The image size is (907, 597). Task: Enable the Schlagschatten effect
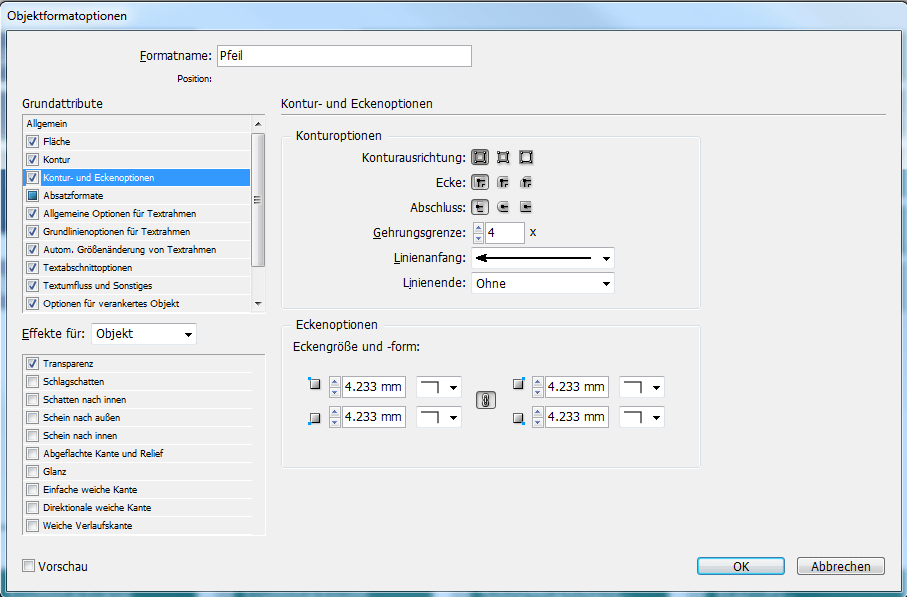(x=33, y=381)
